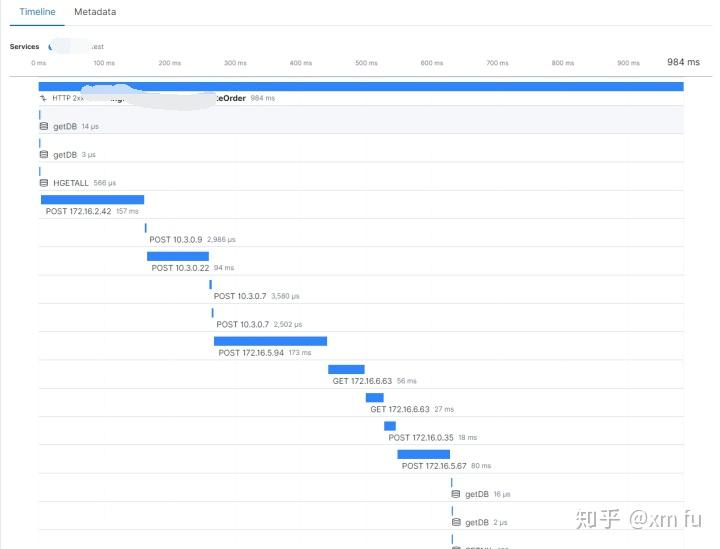720x549 pixels.
Task: Select the POST 172.16.0.35 18 ms bar
Action: [x=390, y=426]
